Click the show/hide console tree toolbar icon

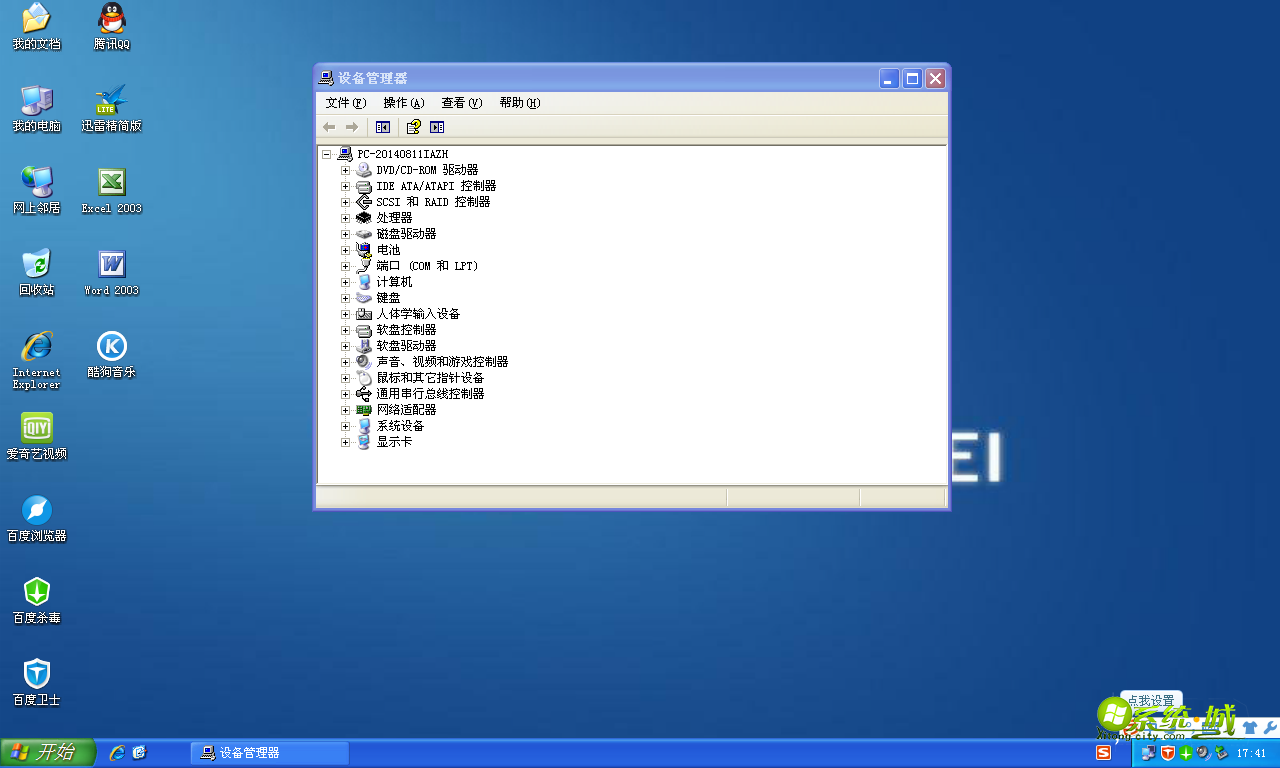tap(382, 126)
